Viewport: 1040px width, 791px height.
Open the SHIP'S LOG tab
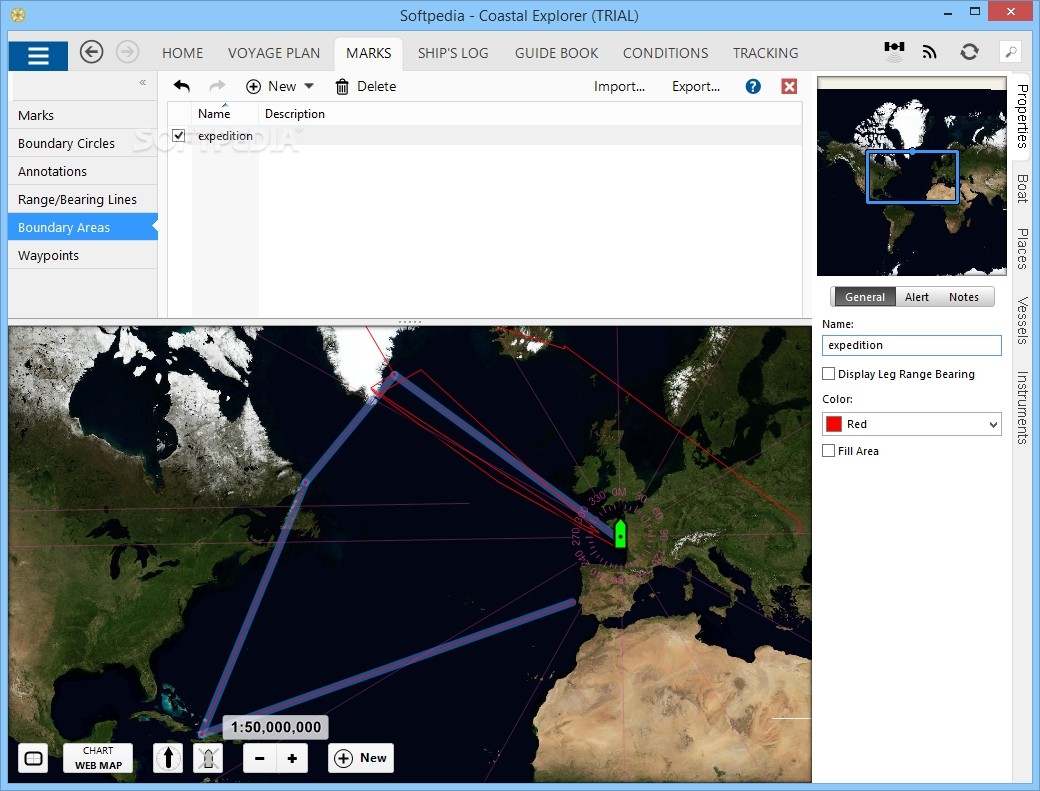coord(453,53)
